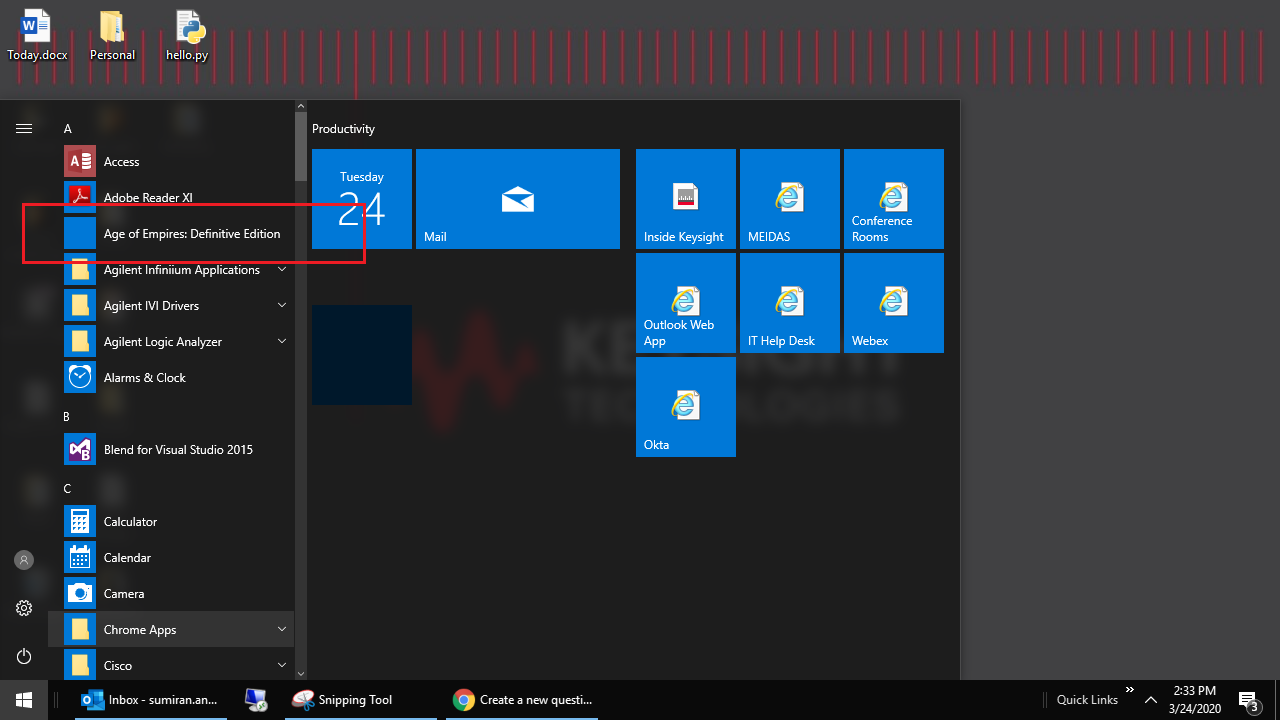The image size is (1280, 720).
Task: Select hello.py desktop file
Action: click(187, 36)
